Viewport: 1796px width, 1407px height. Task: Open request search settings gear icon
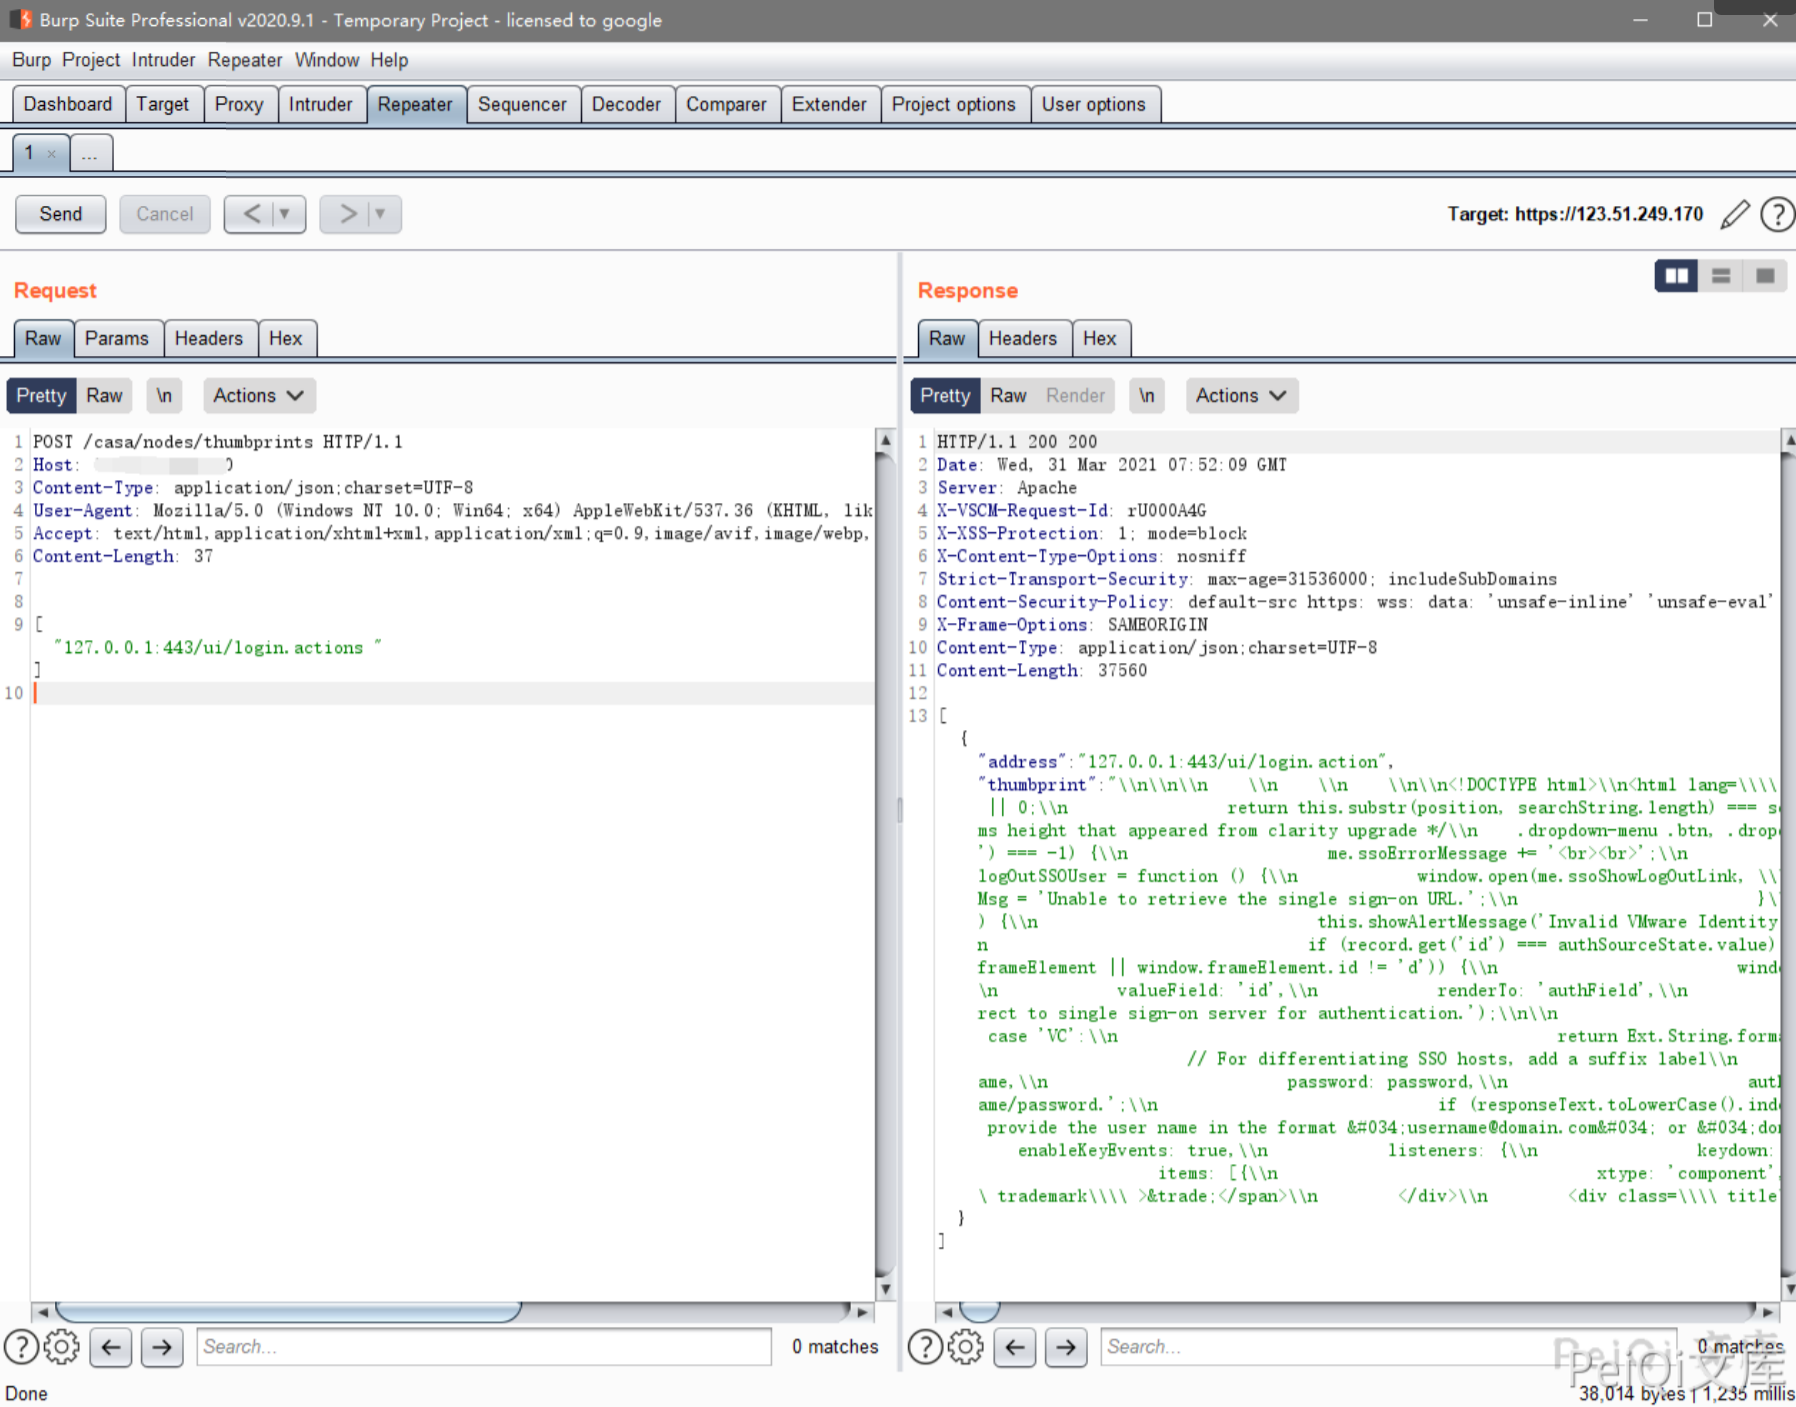(x=62, y=1347)
